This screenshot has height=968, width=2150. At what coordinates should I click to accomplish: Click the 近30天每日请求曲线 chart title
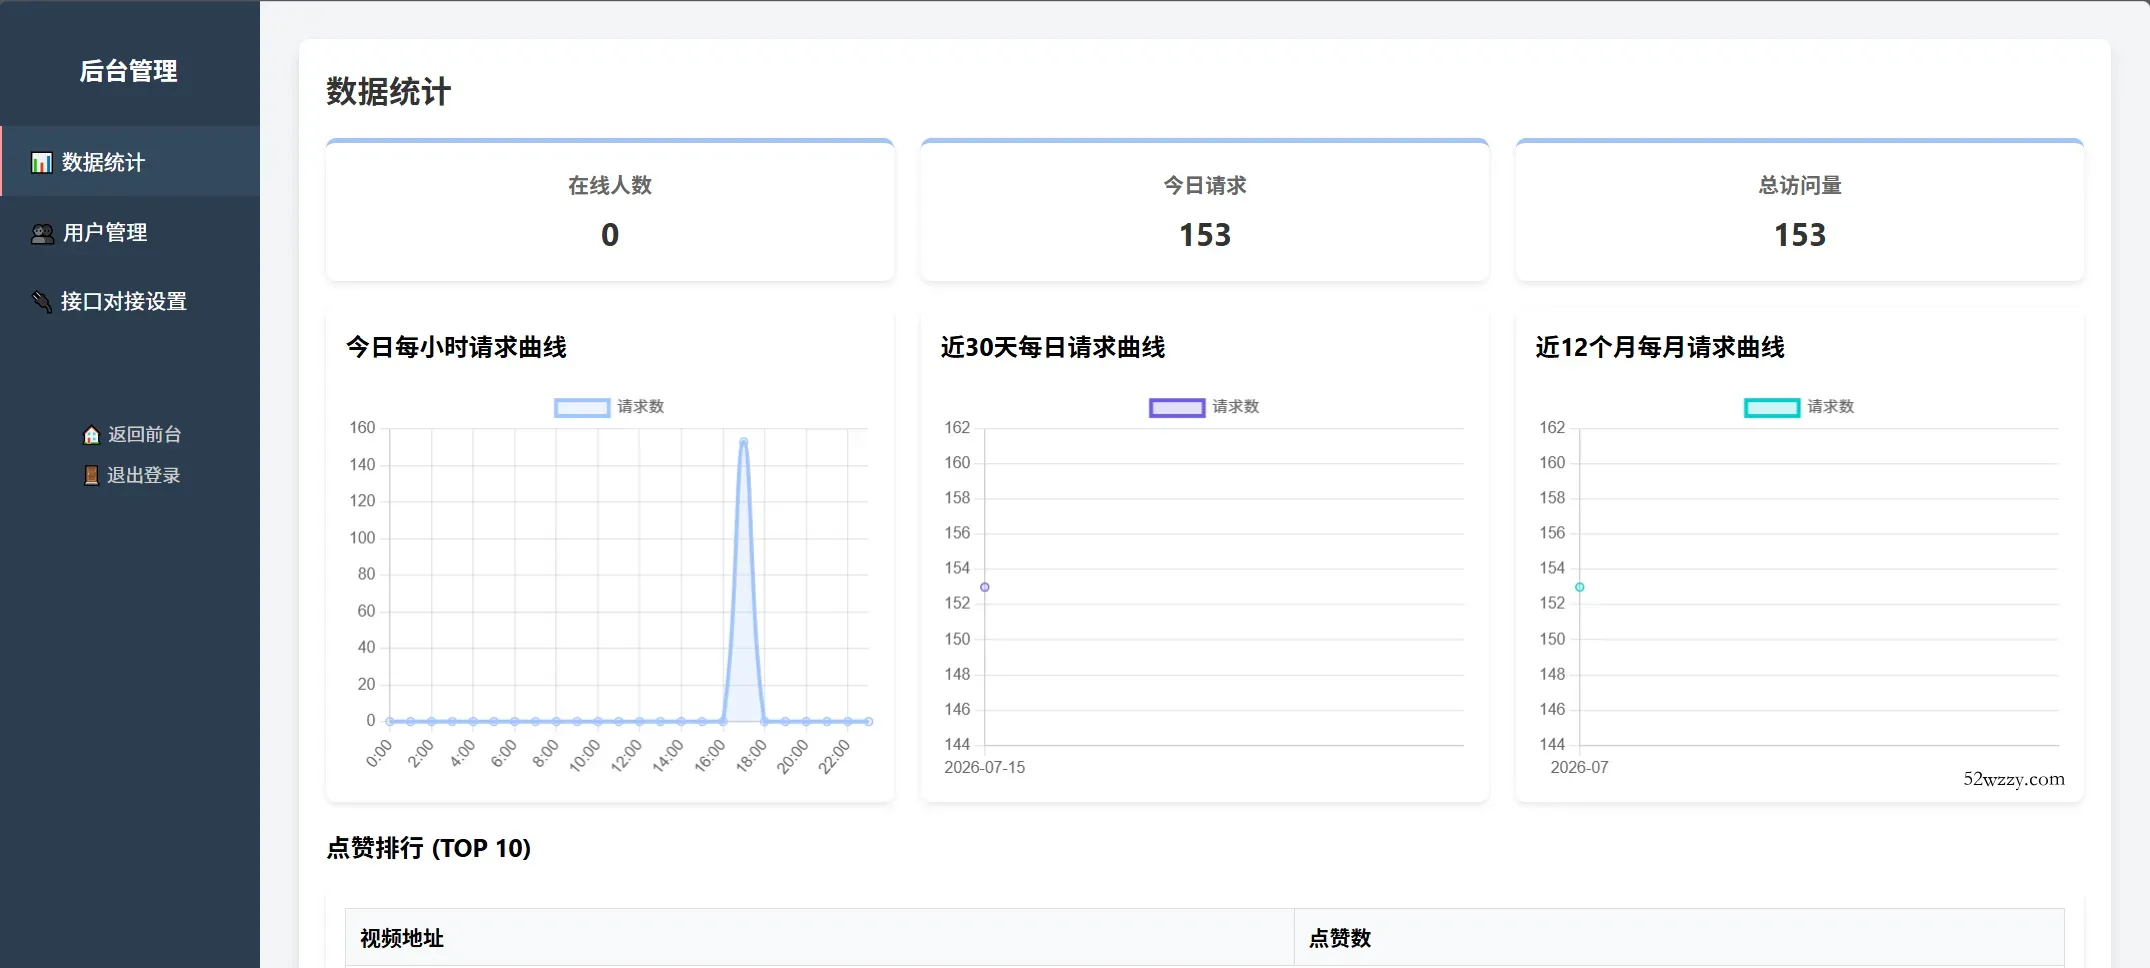point(1053,348)
